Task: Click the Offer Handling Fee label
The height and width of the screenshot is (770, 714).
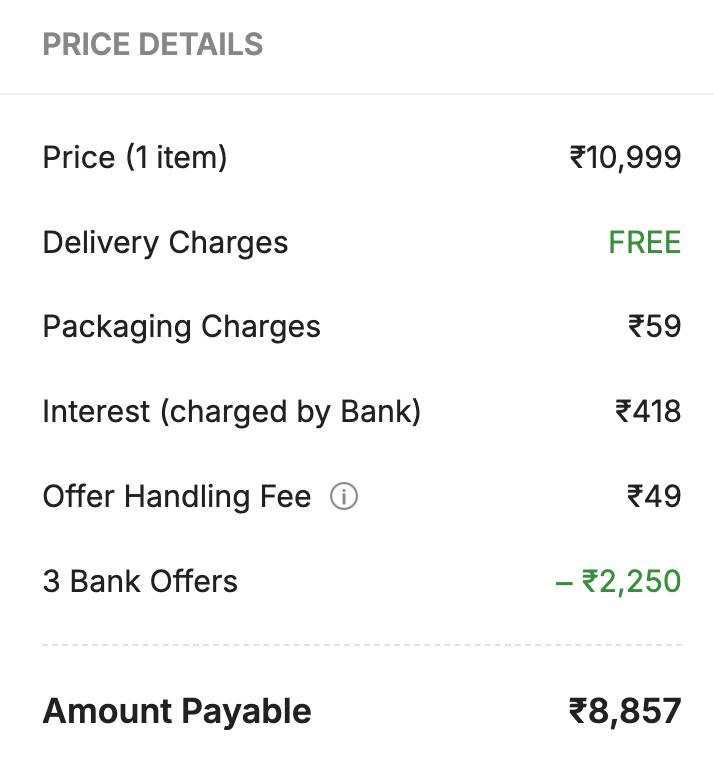Action: point(176,497)
